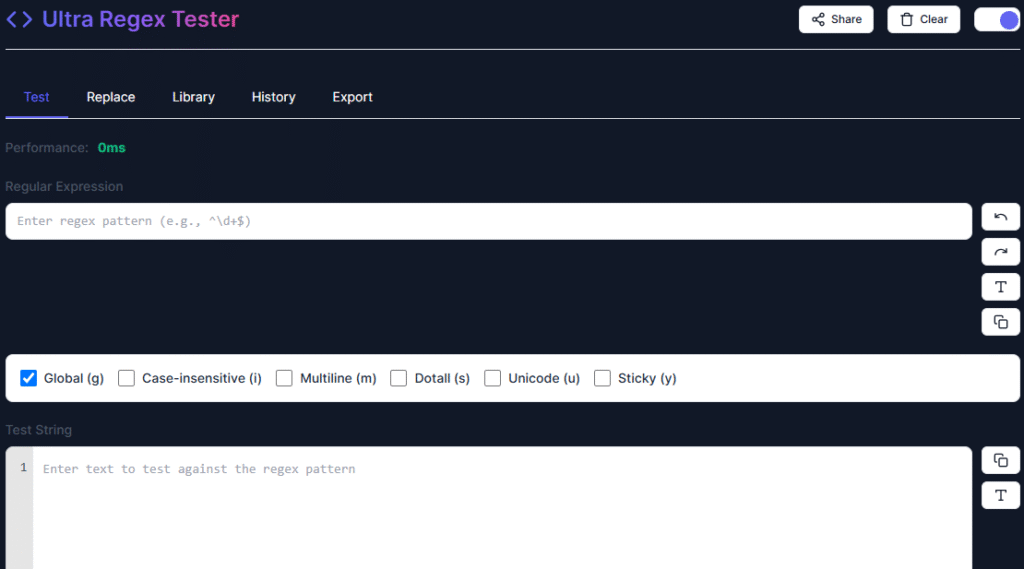
Task: Enable the Multiline (m) flag
Action: [284, 378]
